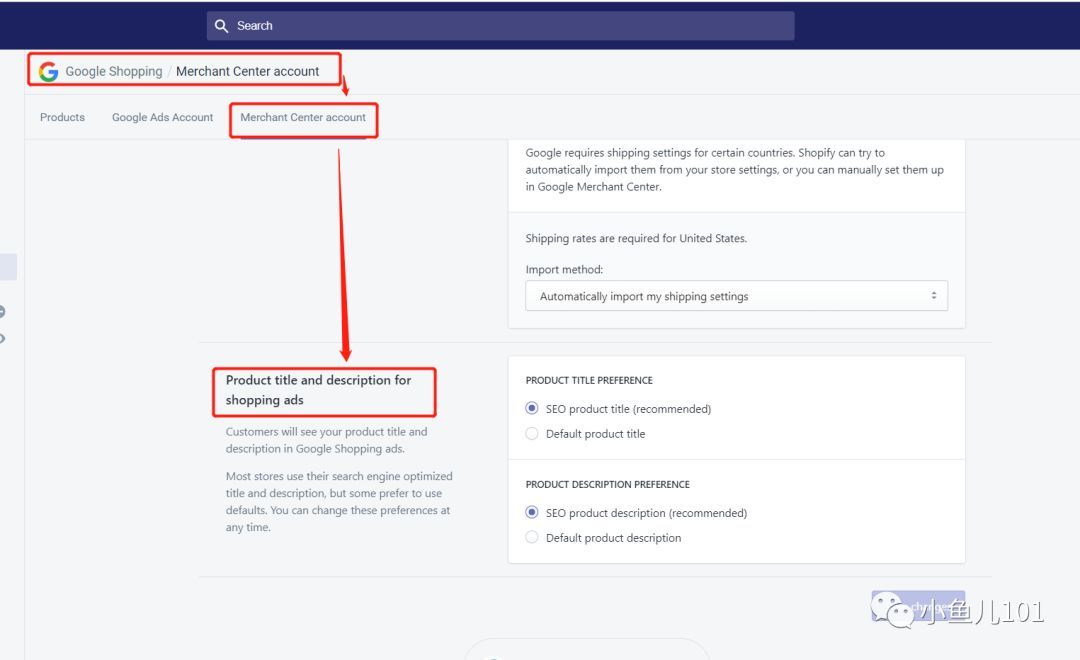1080x660 pixels.
Task: Choose Default product title preference
Action: click(531, 433)
